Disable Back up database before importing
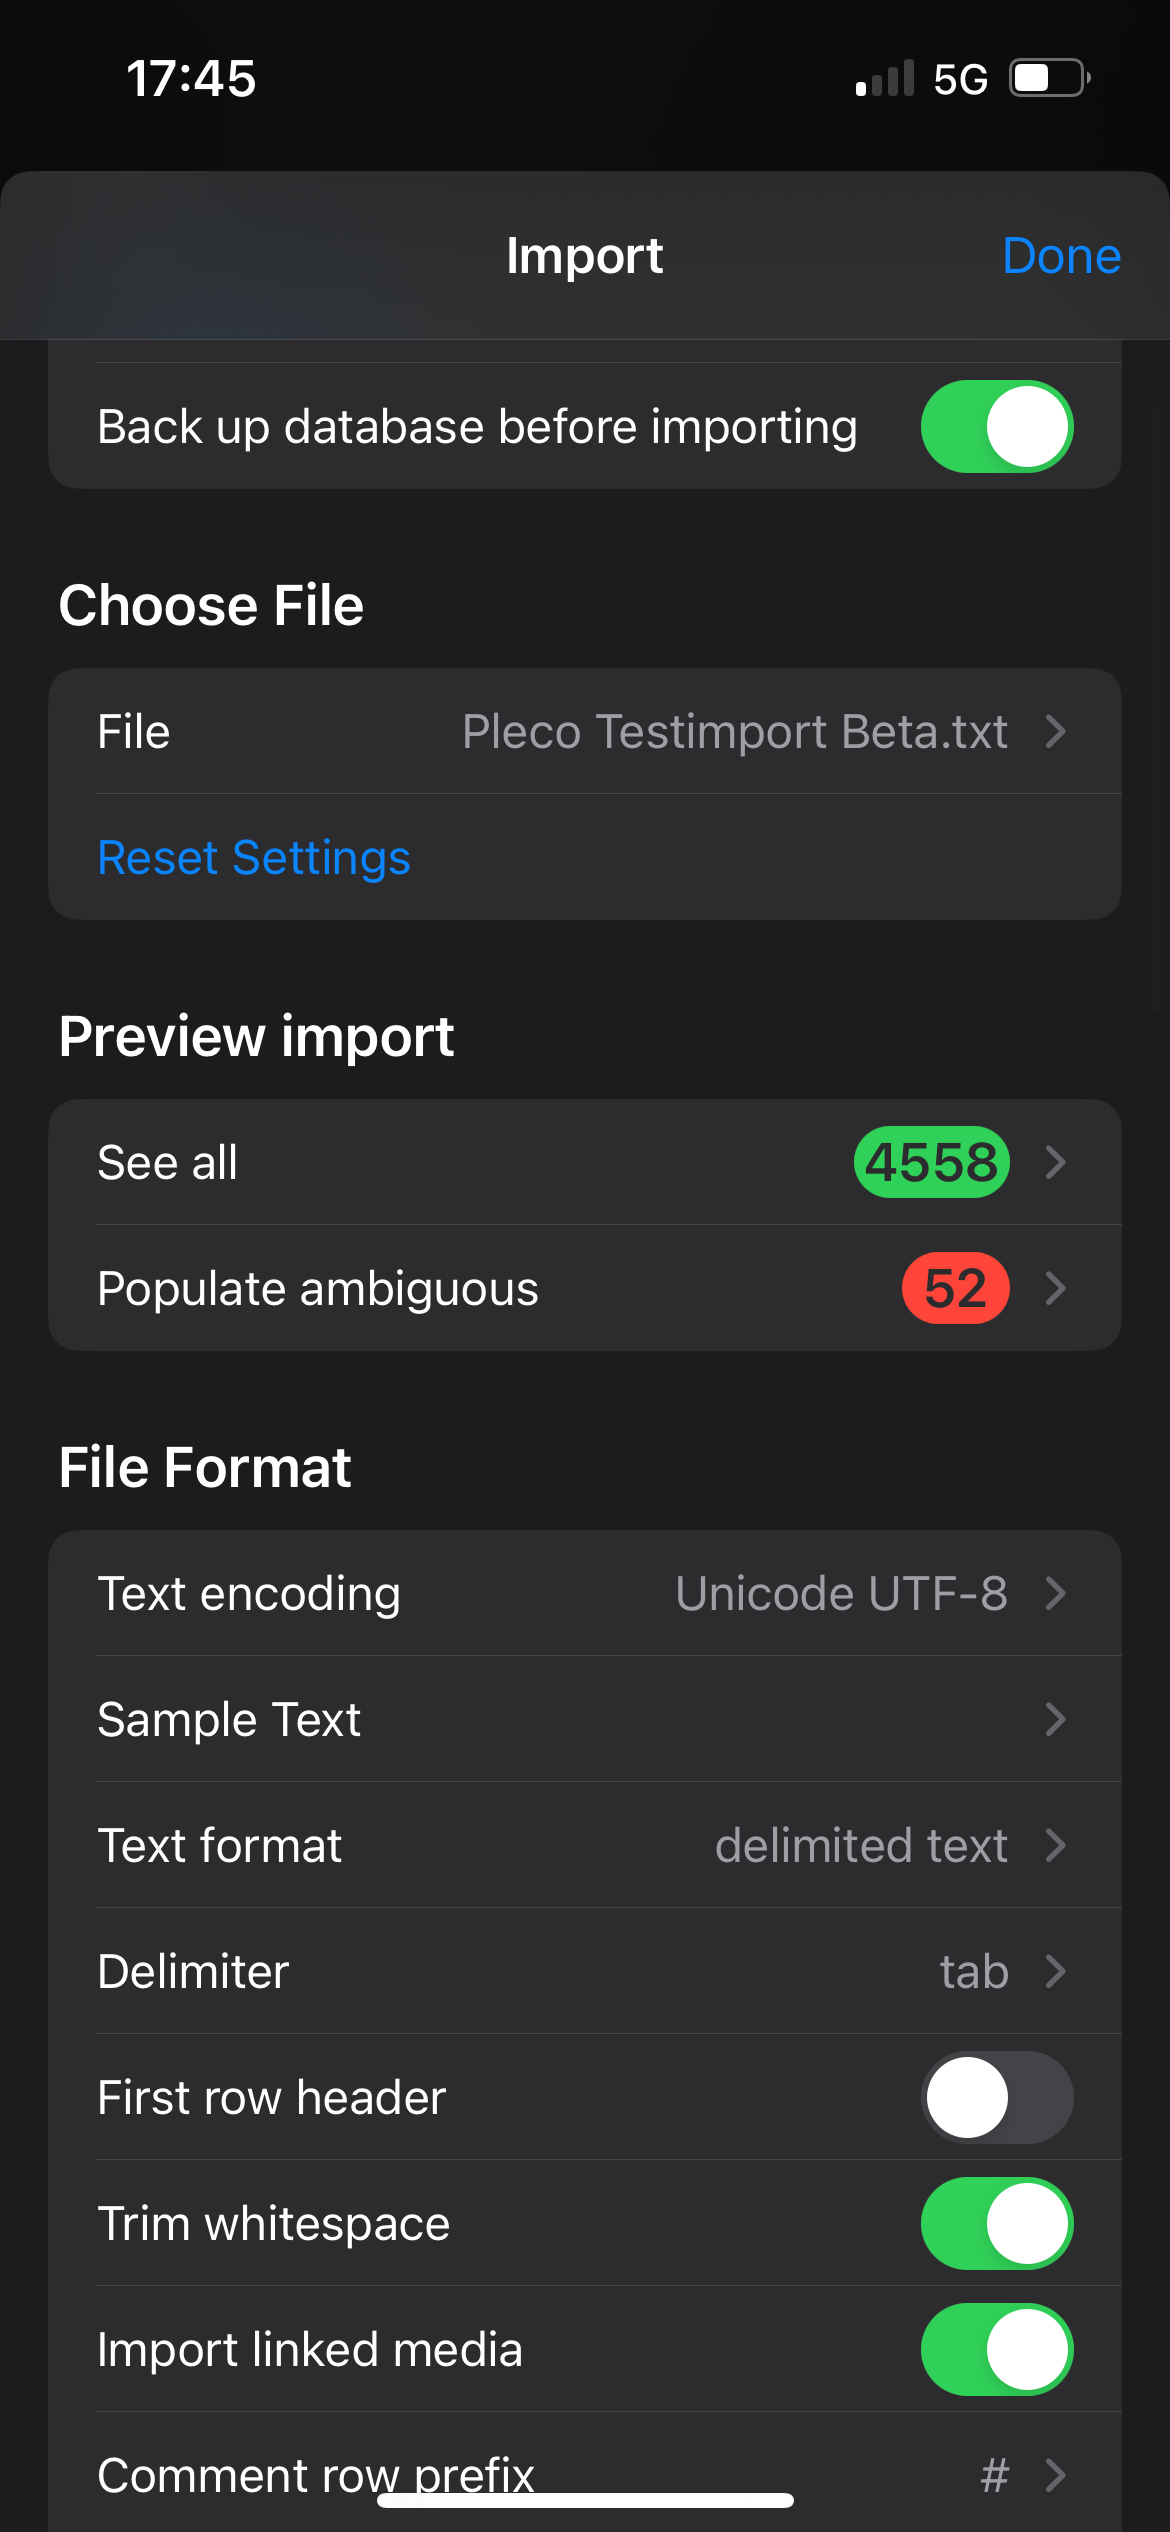The image size is (1170, 2532). point(997,426)
